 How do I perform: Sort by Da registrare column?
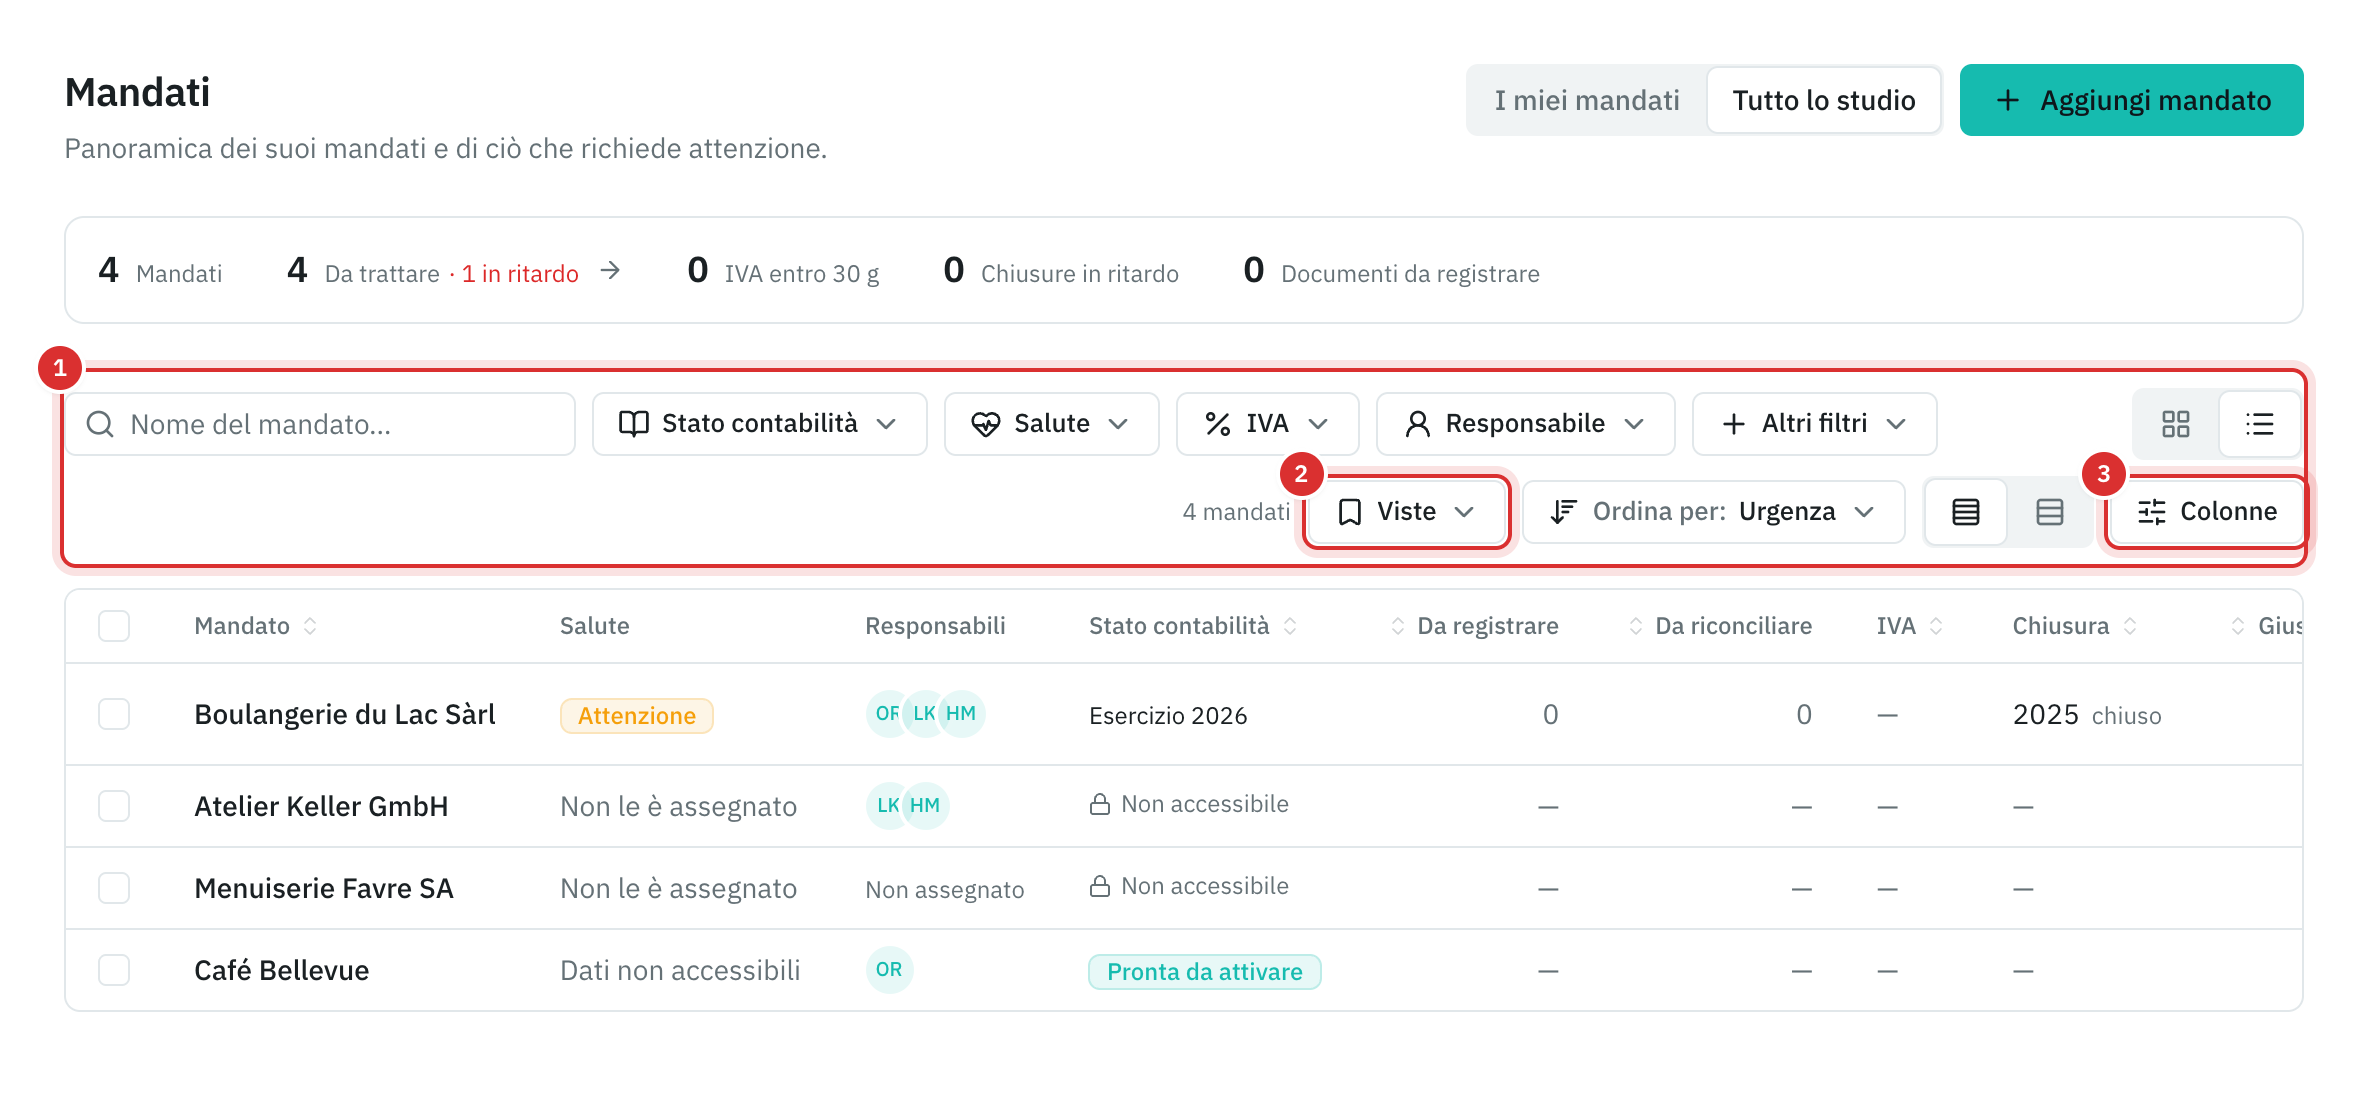(x=1475, y=626)
